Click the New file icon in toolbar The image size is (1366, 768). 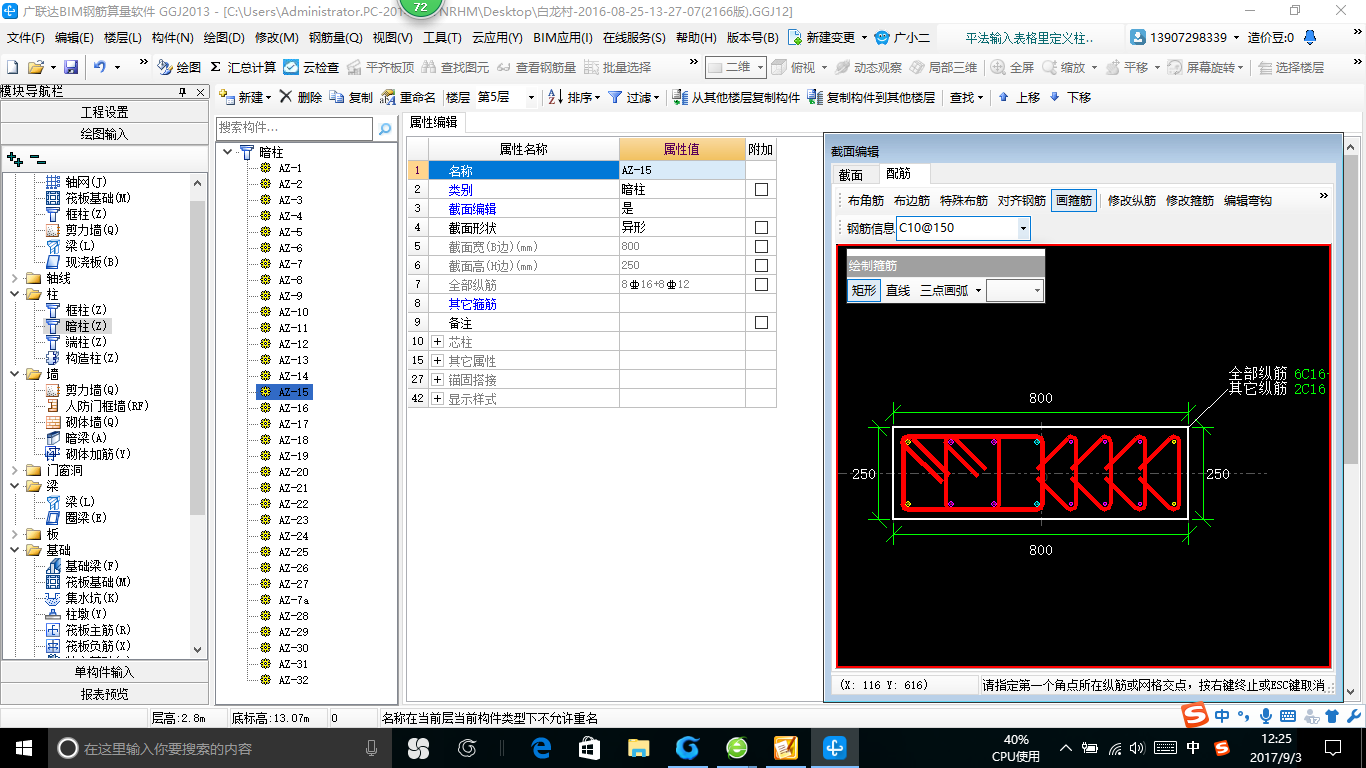point(12,67)
